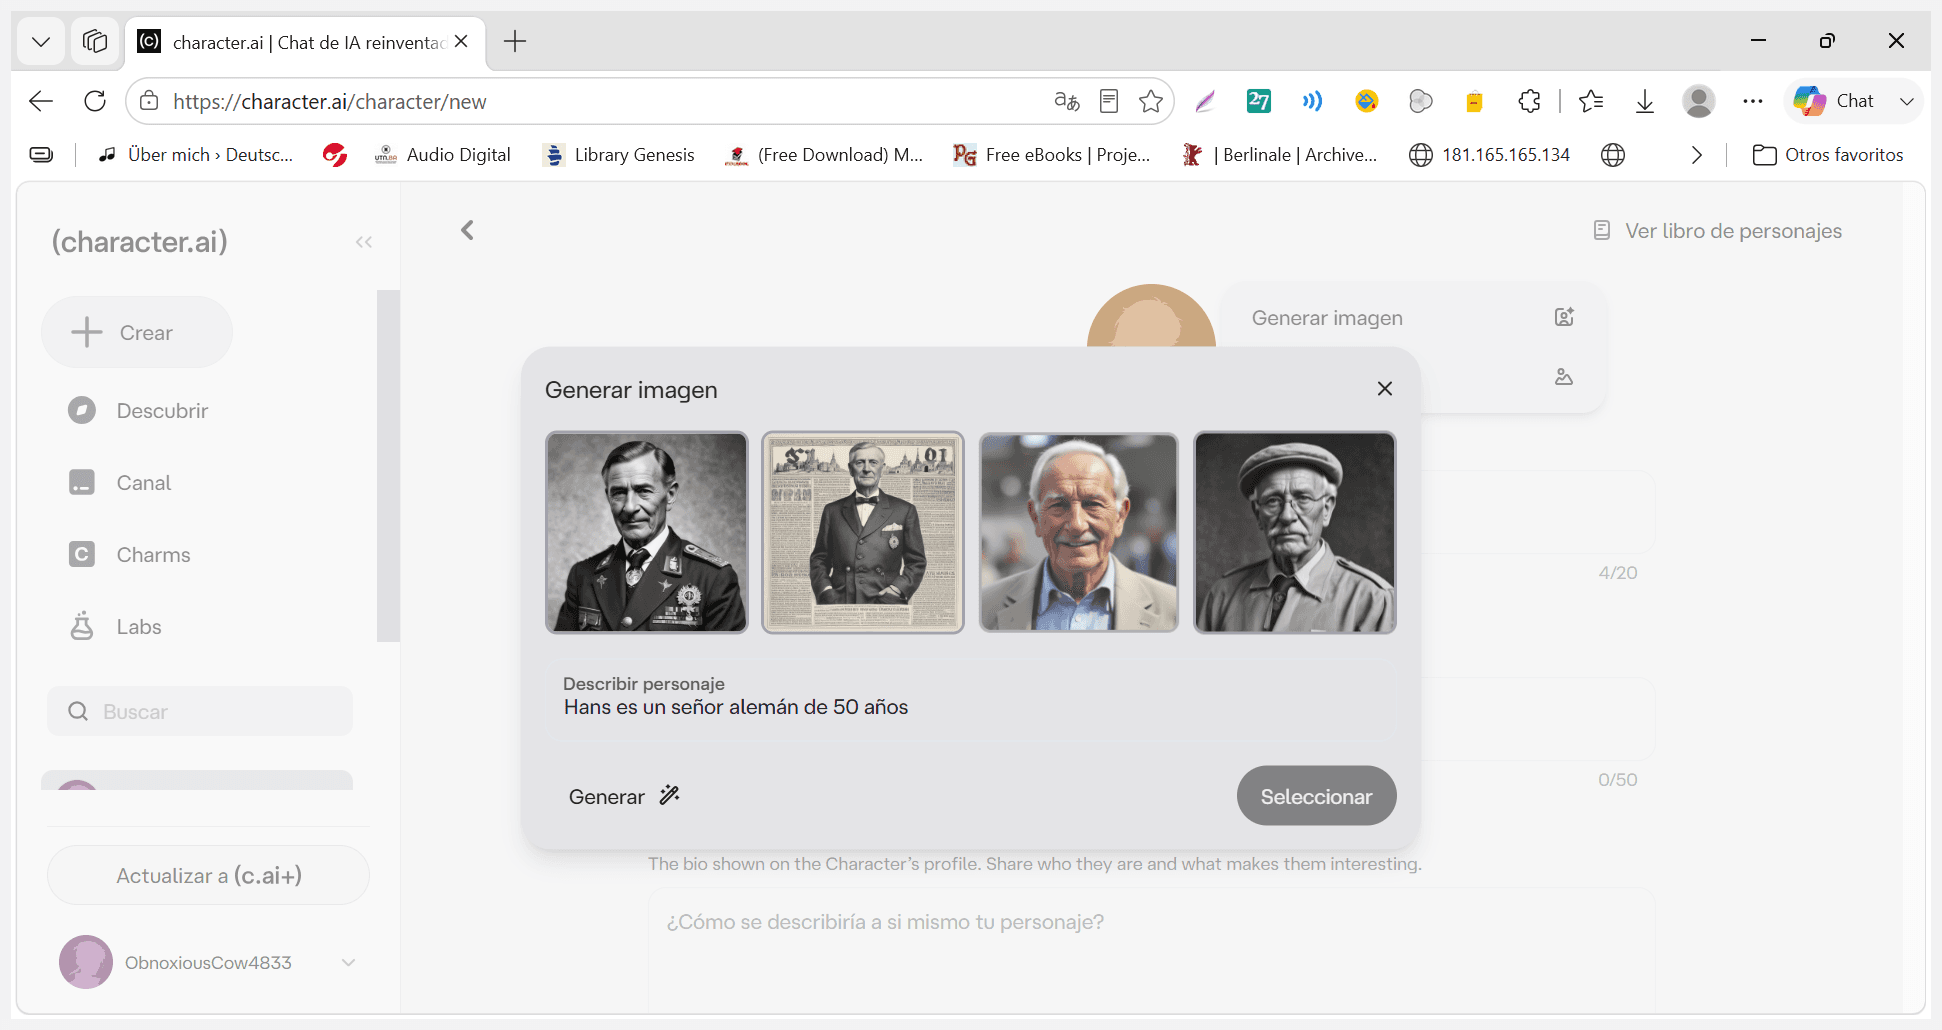Open Charms in sidebar
Viewport: 1942px width, 1030px height.
pos(129,555)
